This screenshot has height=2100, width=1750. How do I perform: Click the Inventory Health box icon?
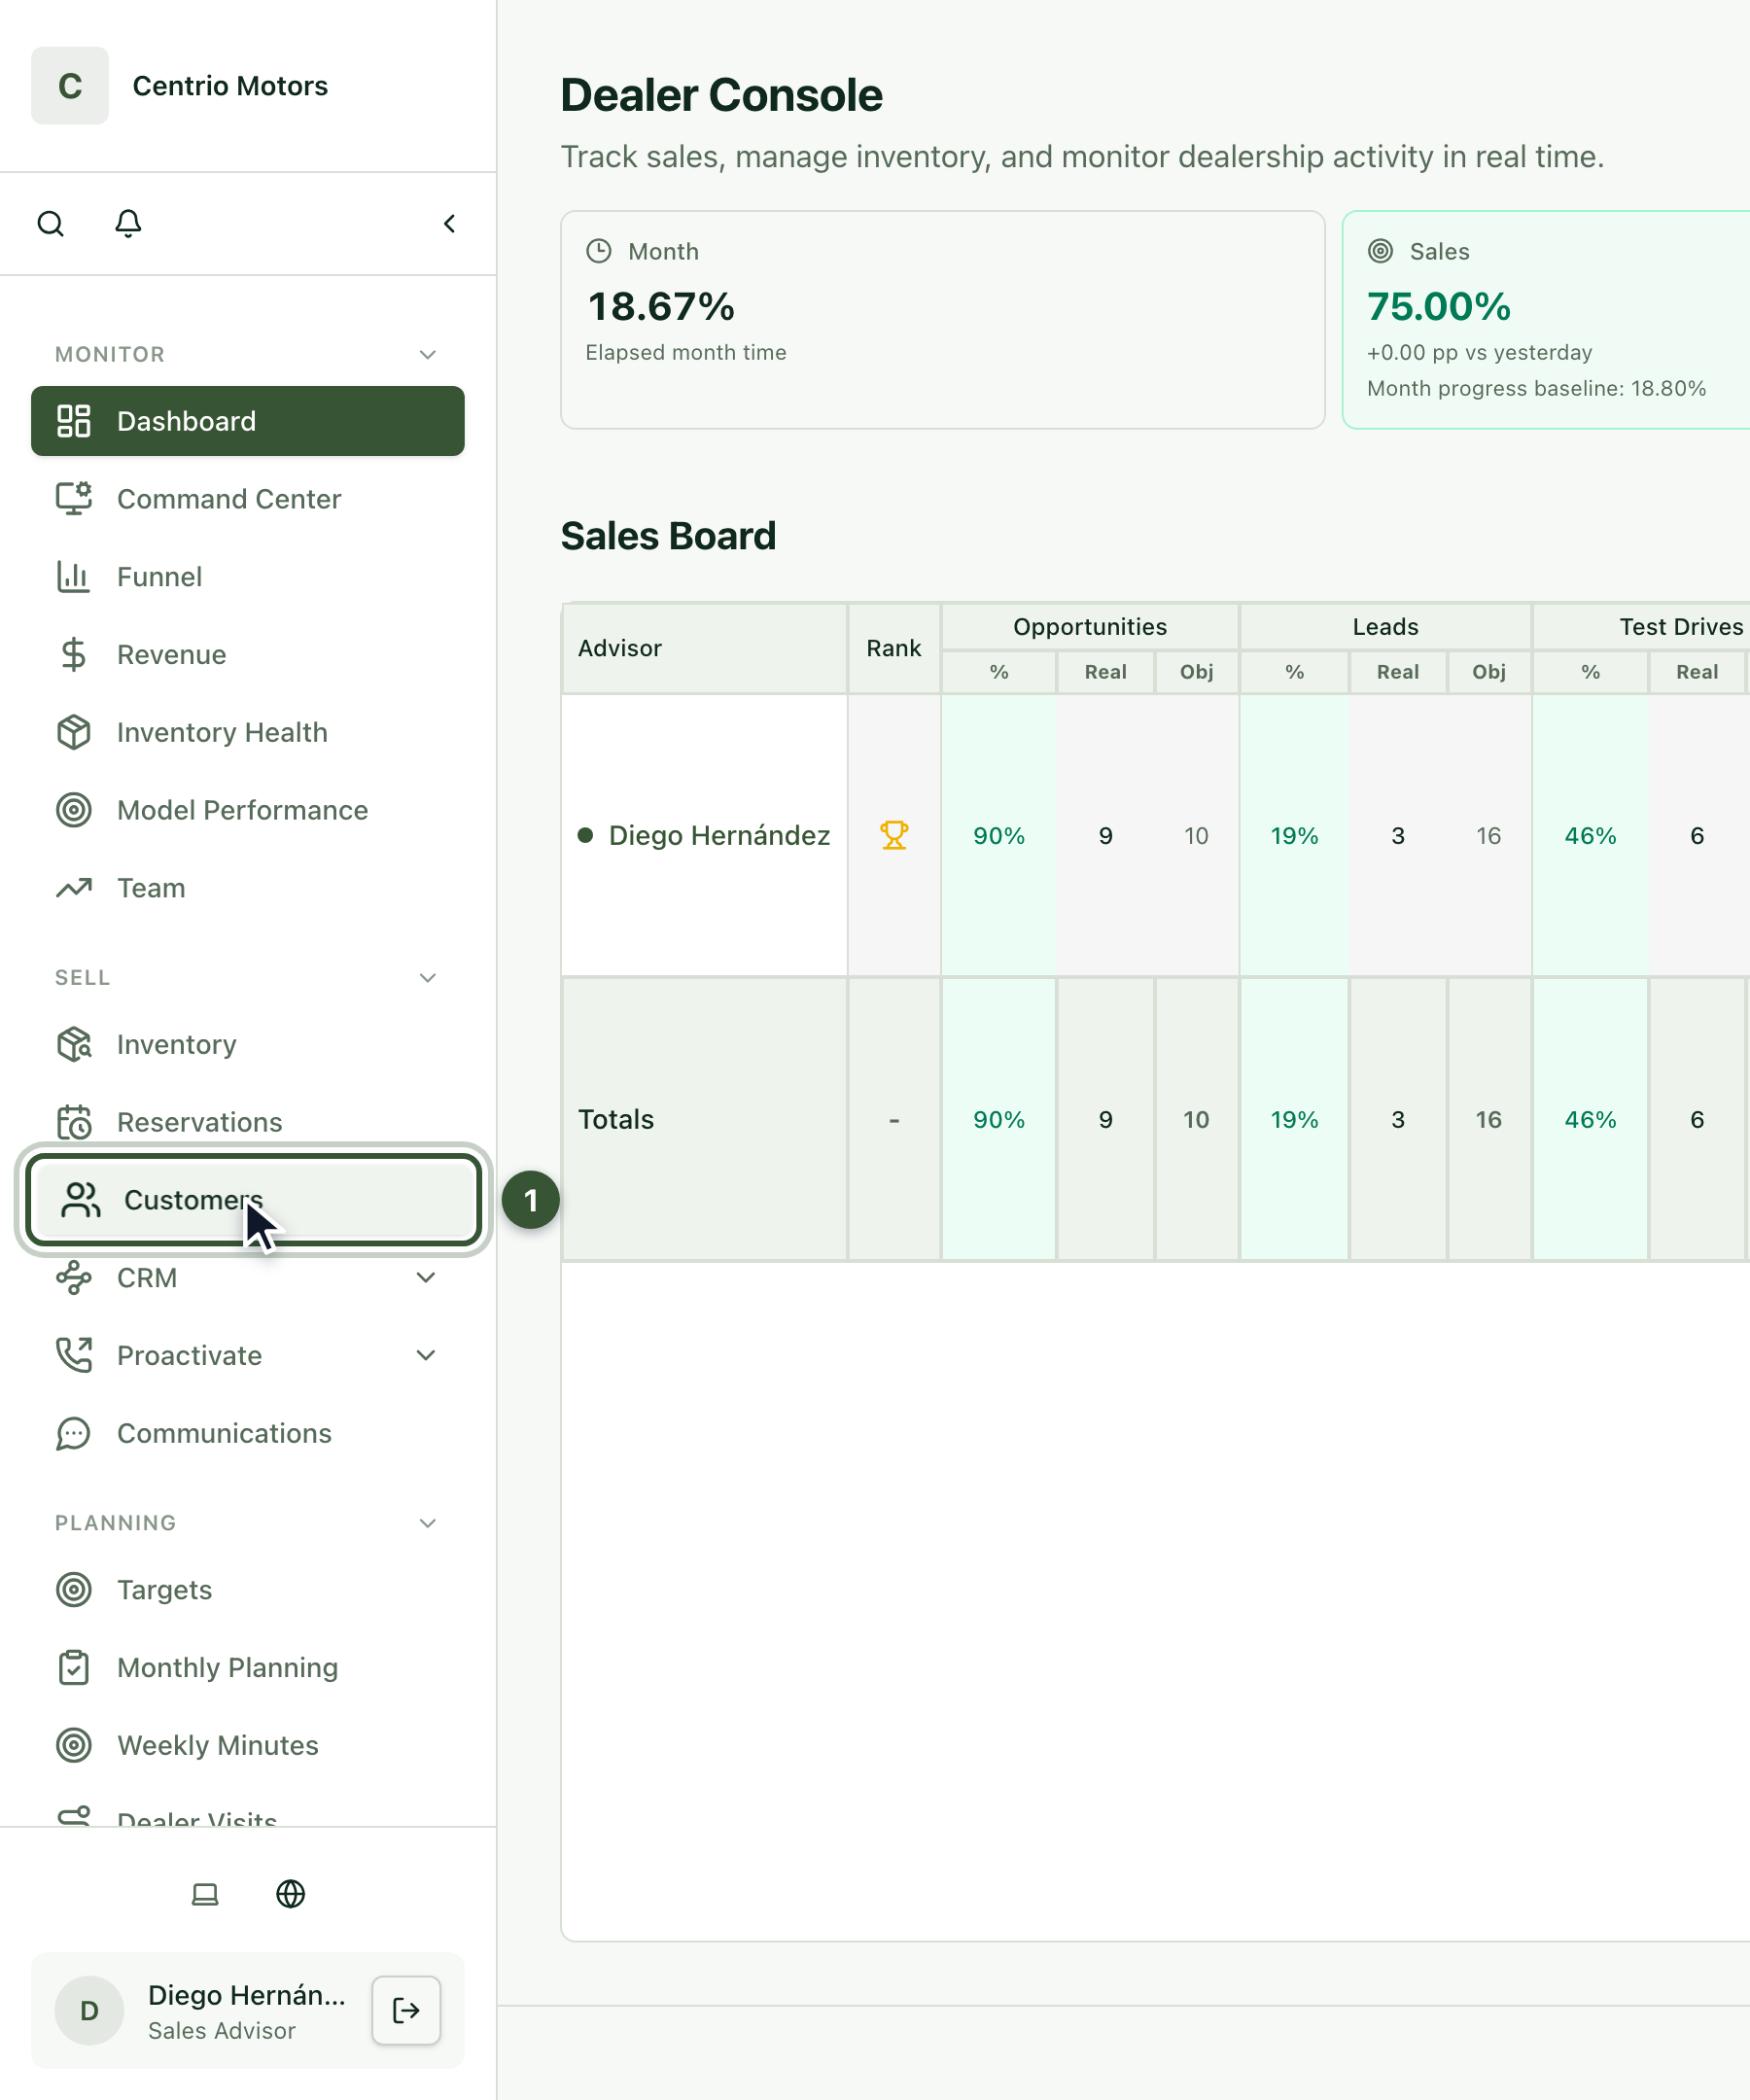[x=74, y=733]
